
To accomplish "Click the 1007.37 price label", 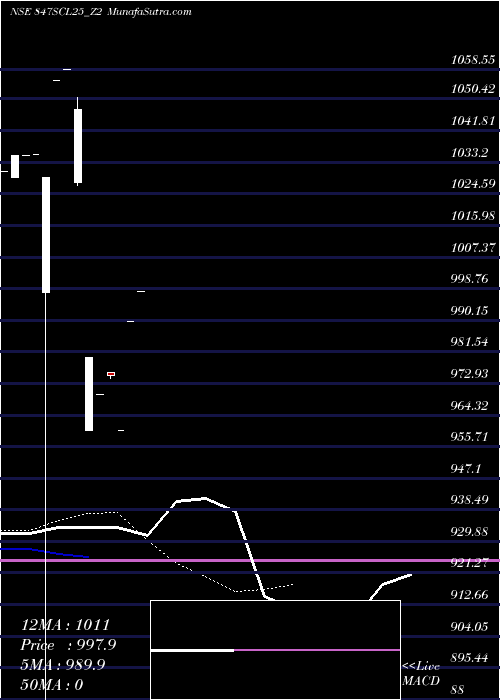I will click(x=473, y=247).
